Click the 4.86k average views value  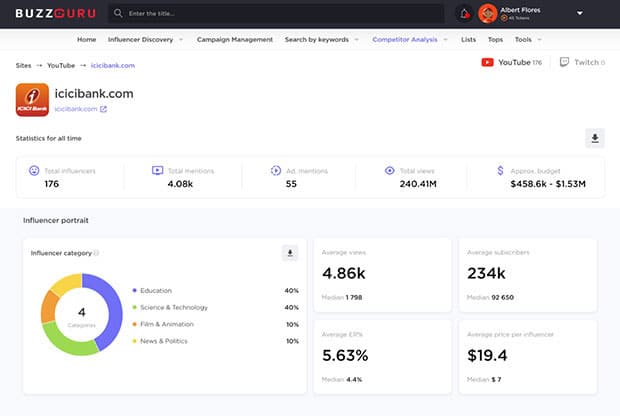[x=344, y=273]
